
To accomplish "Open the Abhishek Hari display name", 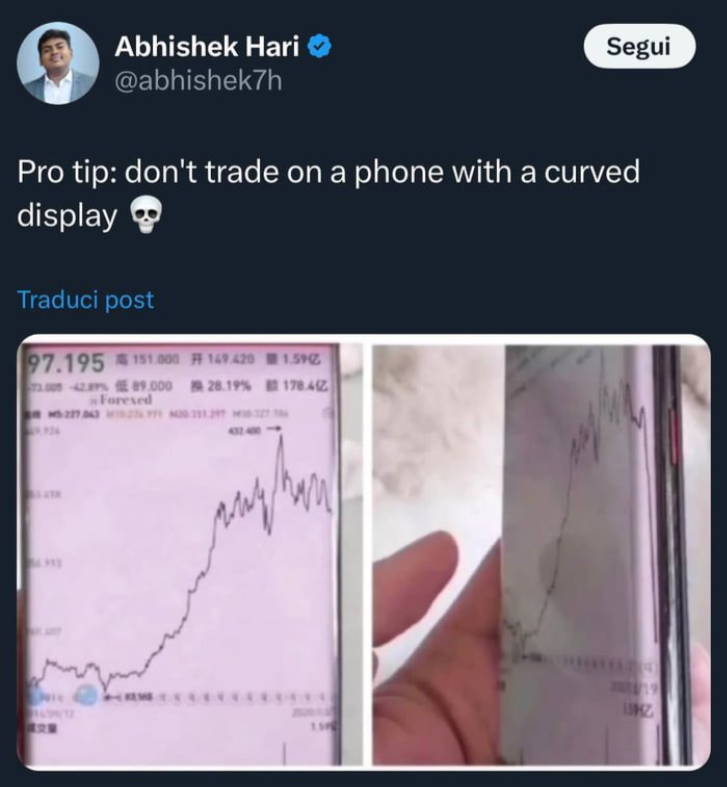I will [207, 47].
